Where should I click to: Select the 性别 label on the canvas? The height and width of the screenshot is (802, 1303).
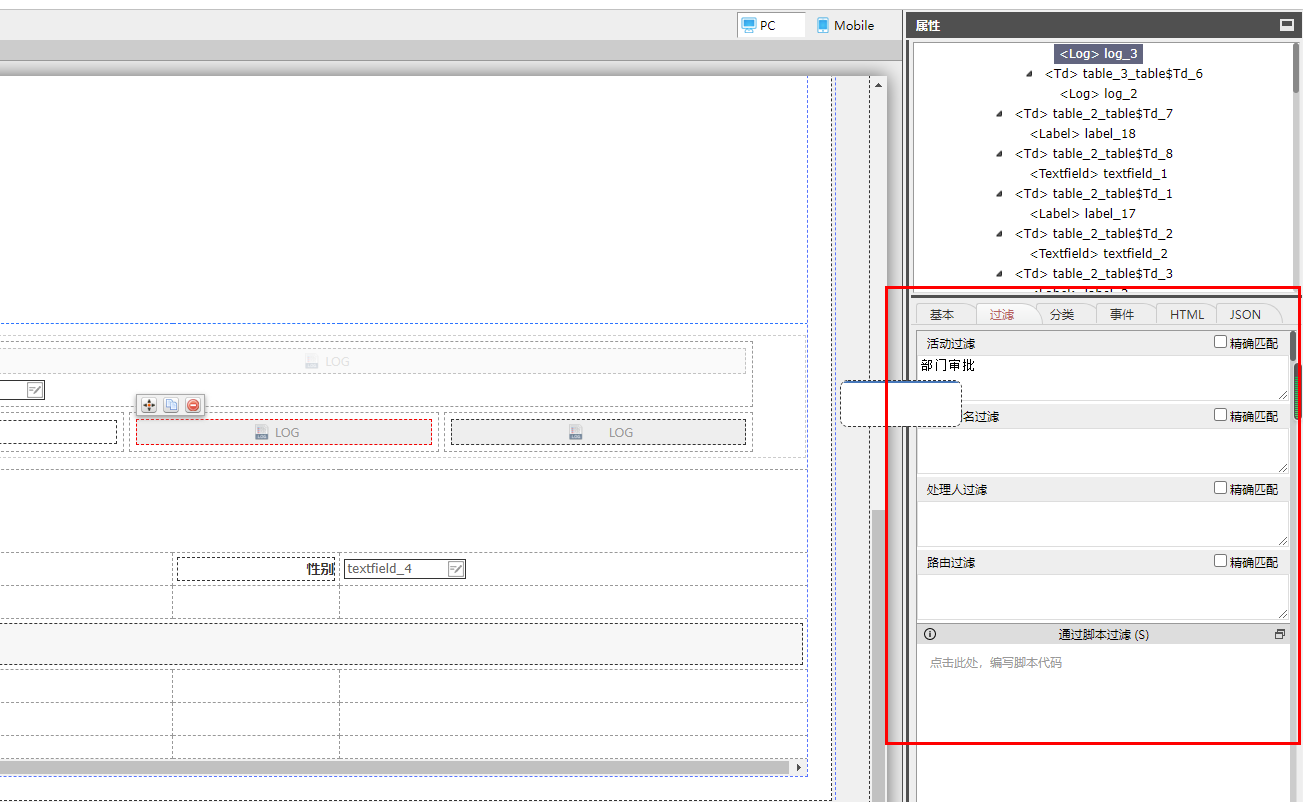[256, 569]
